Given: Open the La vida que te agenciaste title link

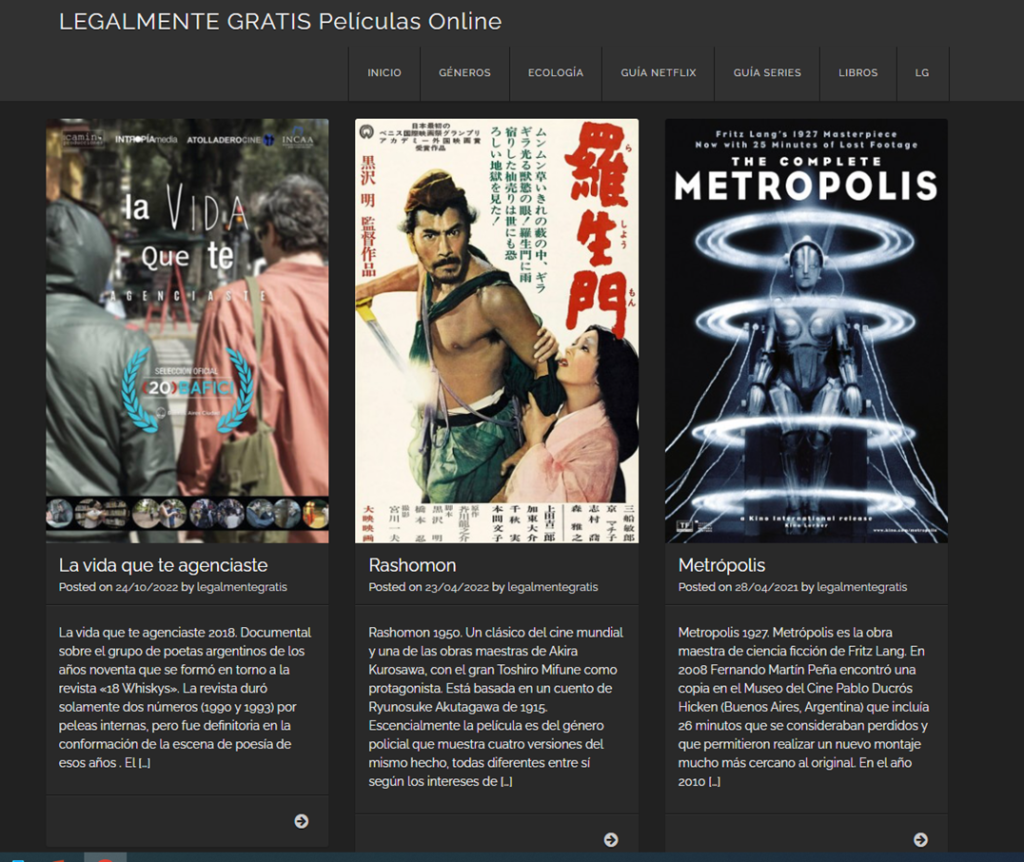Looking at the screenshot, I should point(163,565).
